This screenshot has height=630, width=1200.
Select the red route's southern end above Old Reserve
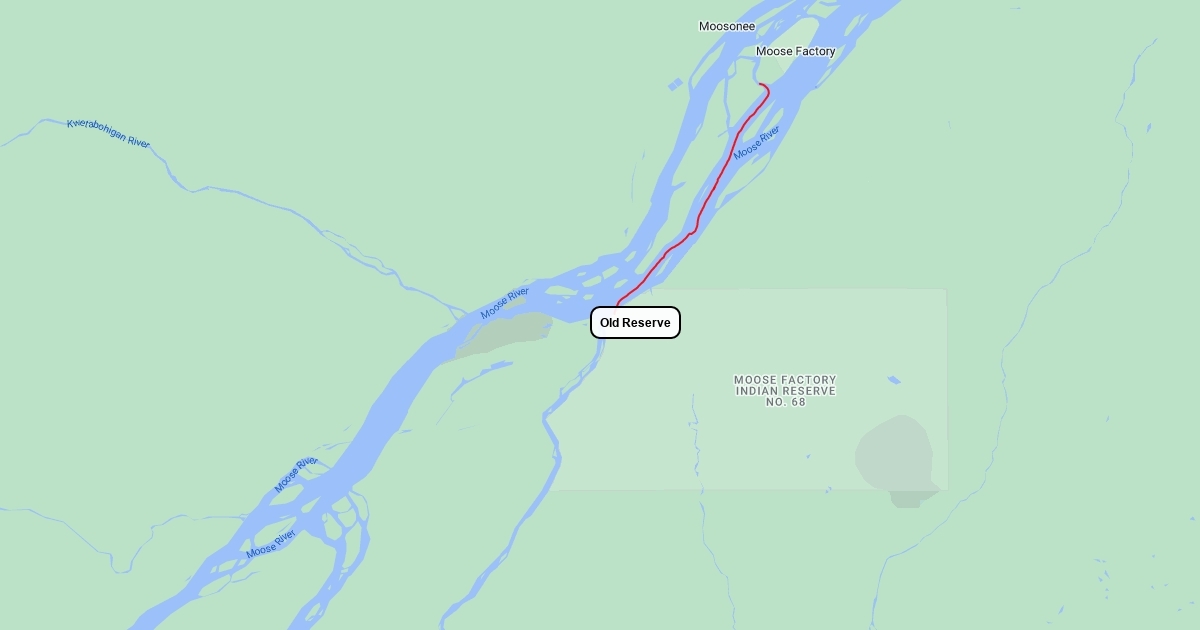(618, 303)
